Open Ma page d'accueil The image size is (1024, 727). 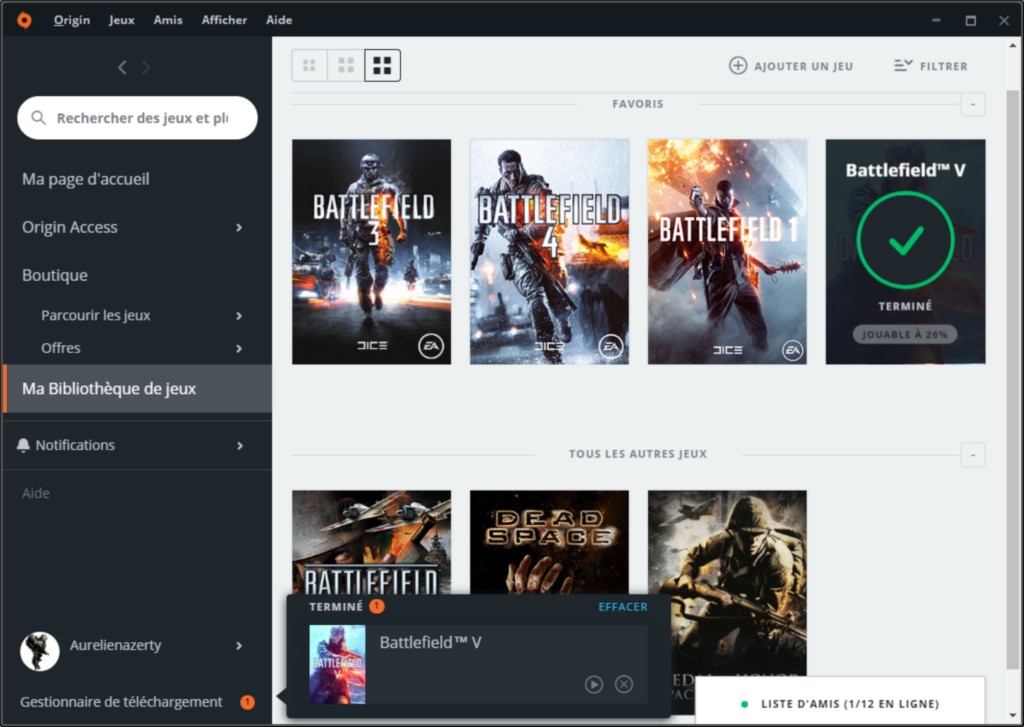click(x=86, y=179)
